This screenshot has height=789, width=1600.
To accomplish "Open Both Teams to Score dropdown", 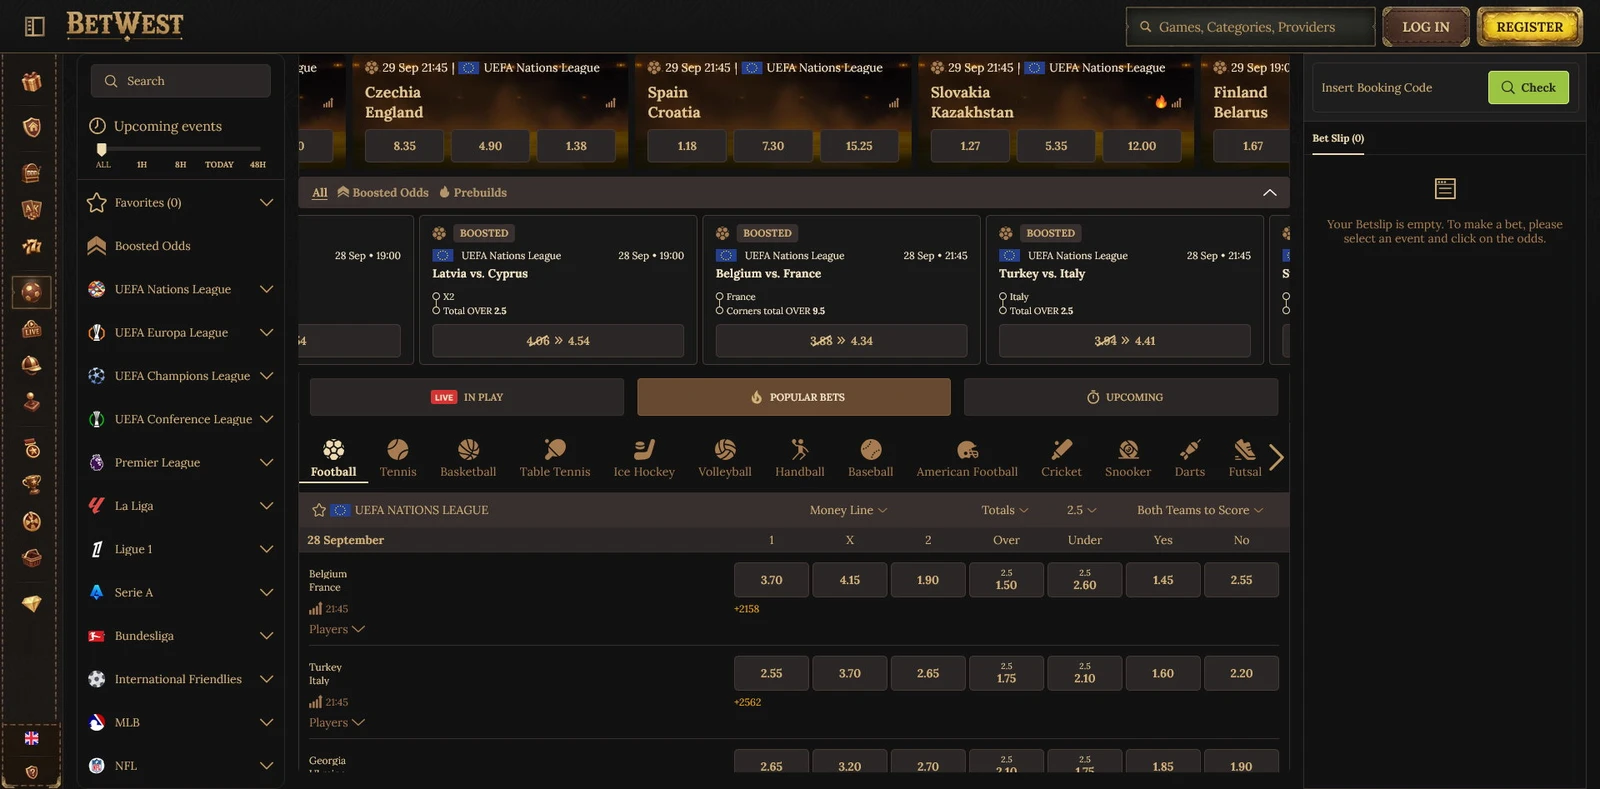I will click(x=1200, y=510).
